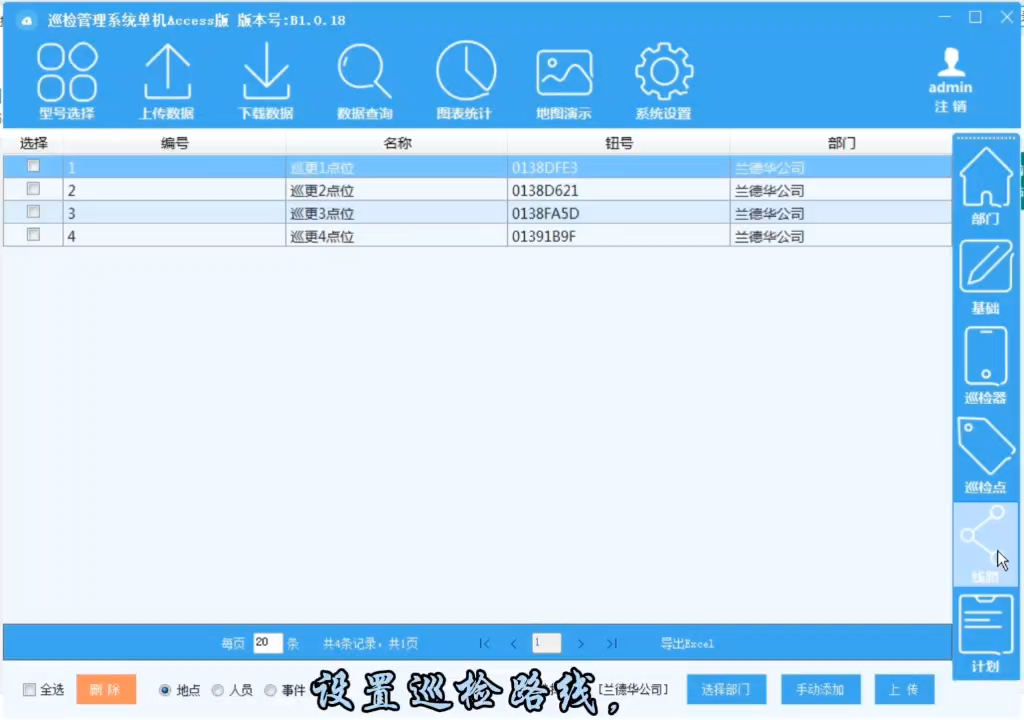Select cell 巡更4点位

pos(396,236)
